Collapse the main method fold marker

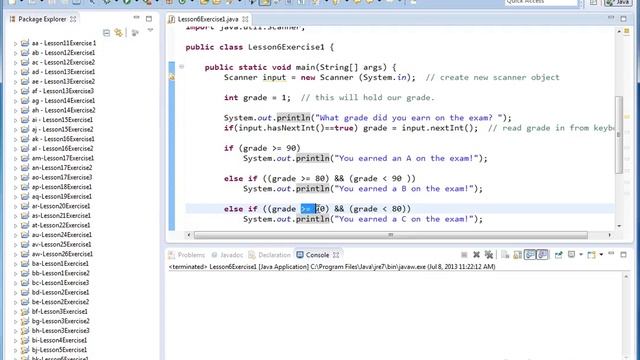coord(182,67)
